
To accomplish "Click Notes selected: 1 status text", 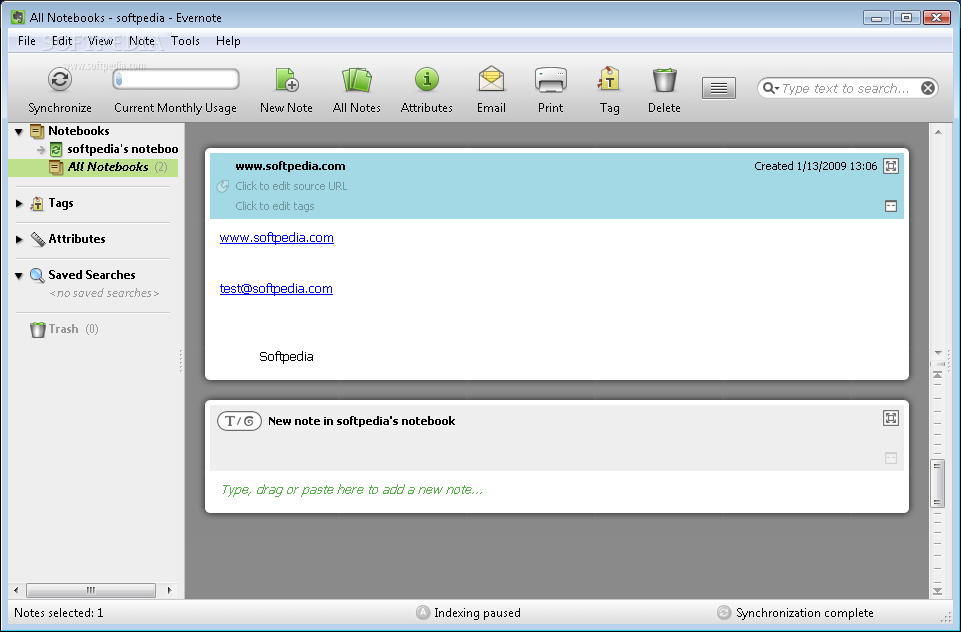I will point(59,613).
